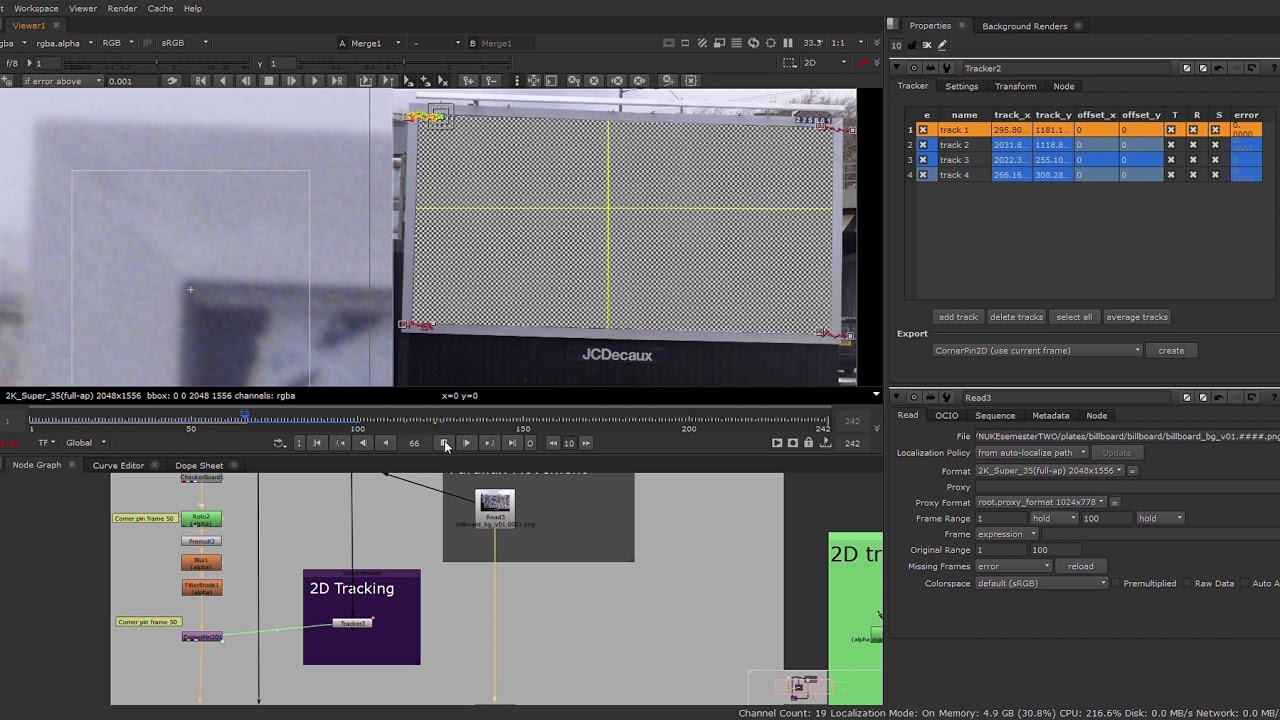Viewport: 1280px width, 720px height.
Task: Click the select all button
Action: (x=1074, y=317)
